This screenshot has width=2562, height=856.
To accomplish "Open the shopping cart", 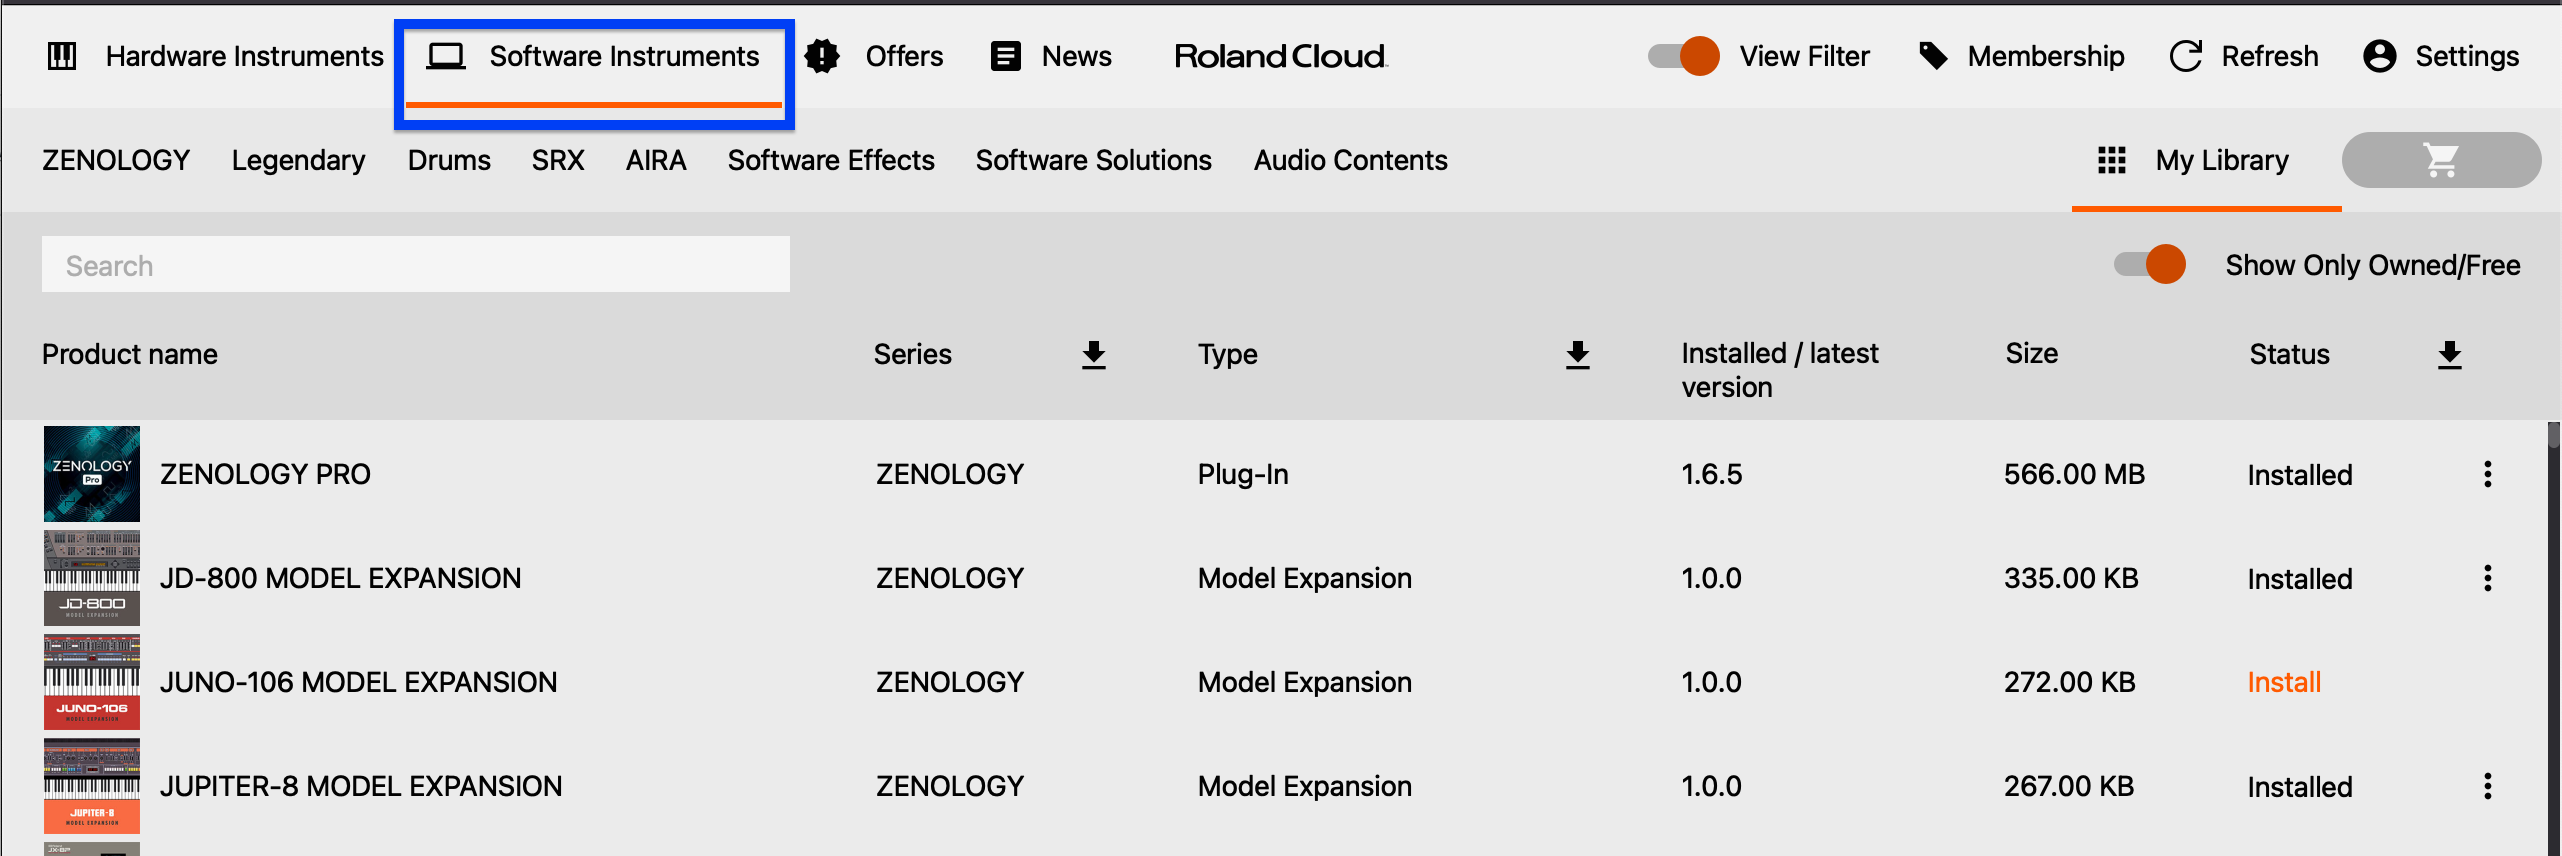I will tap(2441, 159).
